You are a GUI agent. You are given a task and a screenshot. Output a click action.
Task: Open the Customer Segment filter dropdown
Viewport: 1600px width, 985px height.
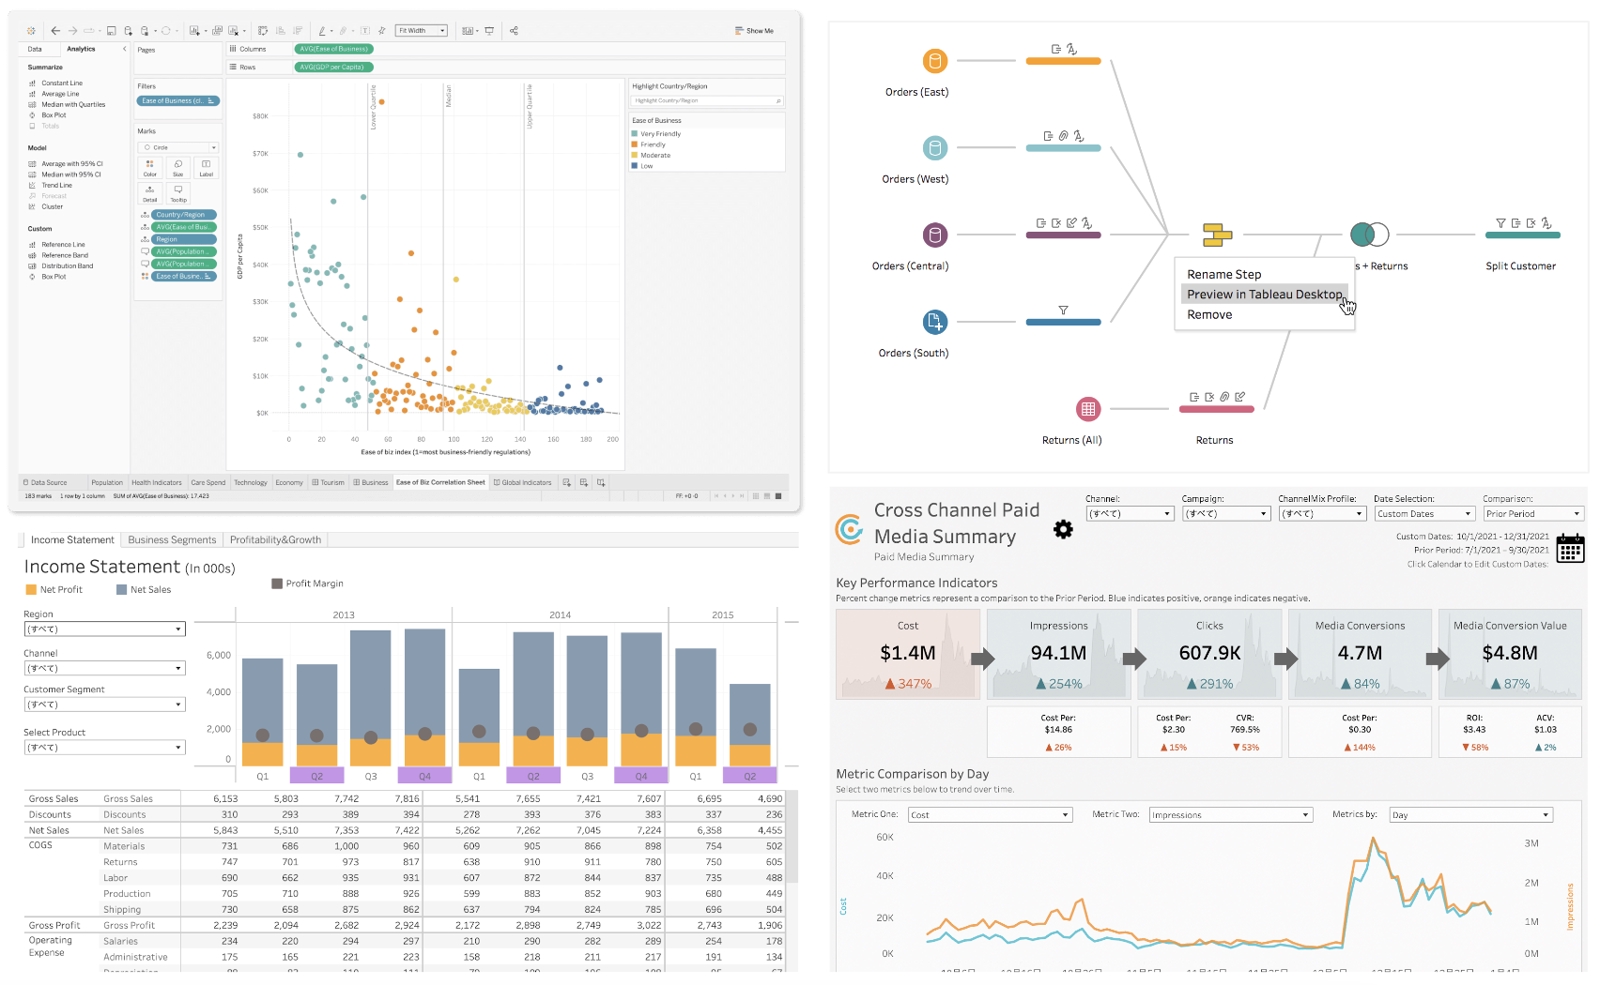point(105,704)
